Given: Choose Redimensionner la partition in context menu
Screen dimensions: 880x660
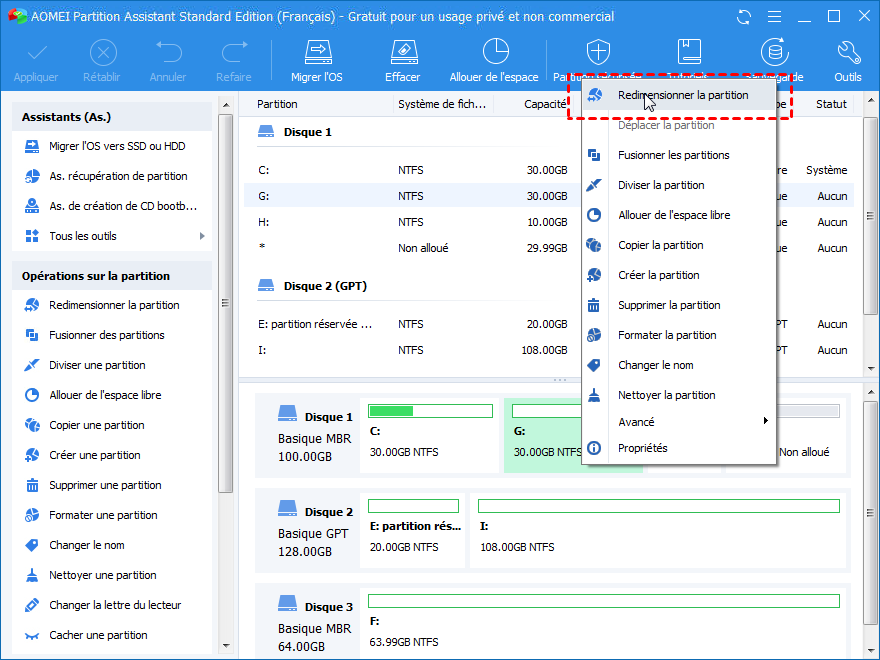Looking at the screenshot, I should pos(682,95).
